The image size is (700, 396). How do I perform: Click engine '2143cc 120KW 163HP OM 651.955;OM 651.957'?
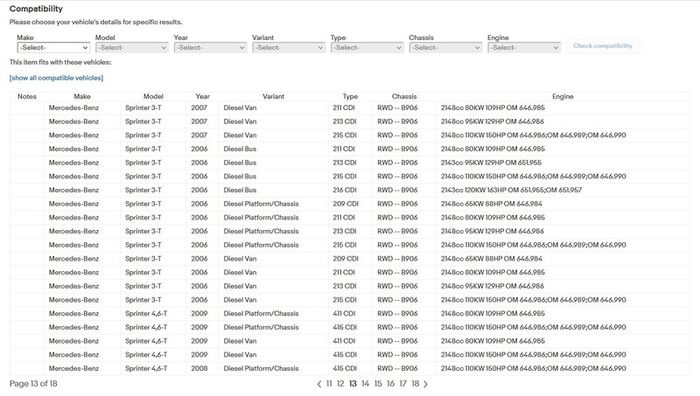pos(511,190)
